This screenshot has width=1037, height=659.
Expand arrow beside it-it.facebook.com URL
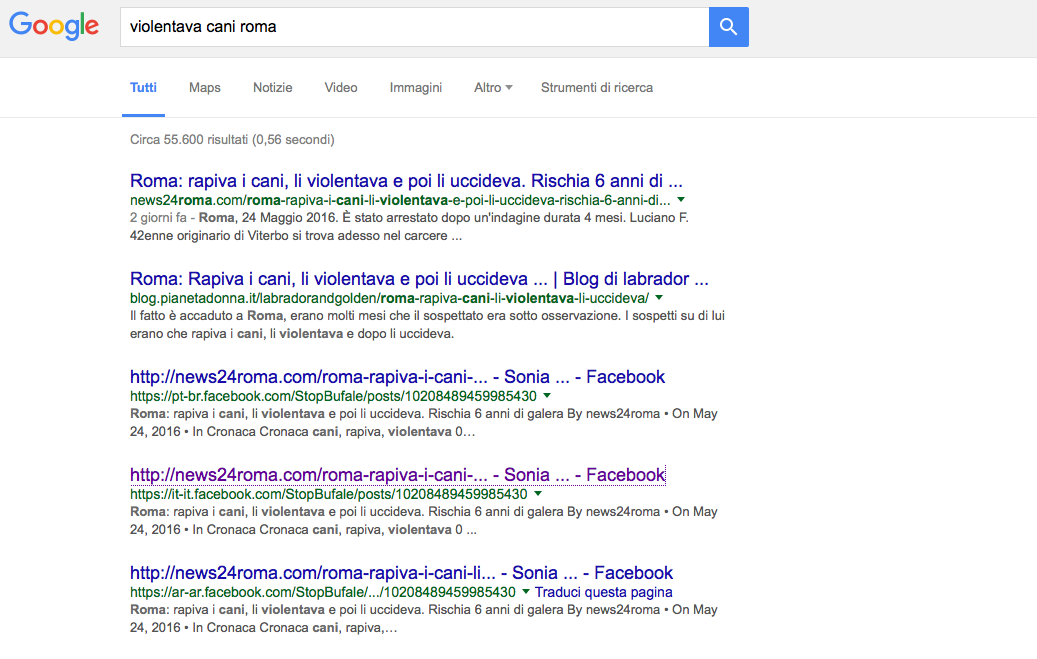tap(538, 494)
